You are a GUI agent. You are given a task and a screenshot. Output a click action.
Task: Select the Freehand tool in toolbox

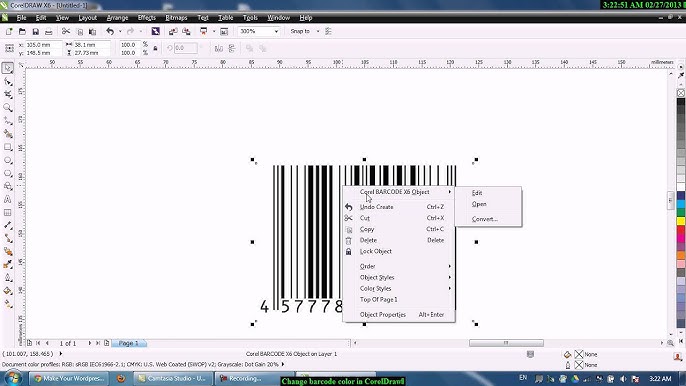tap(7, 121)
